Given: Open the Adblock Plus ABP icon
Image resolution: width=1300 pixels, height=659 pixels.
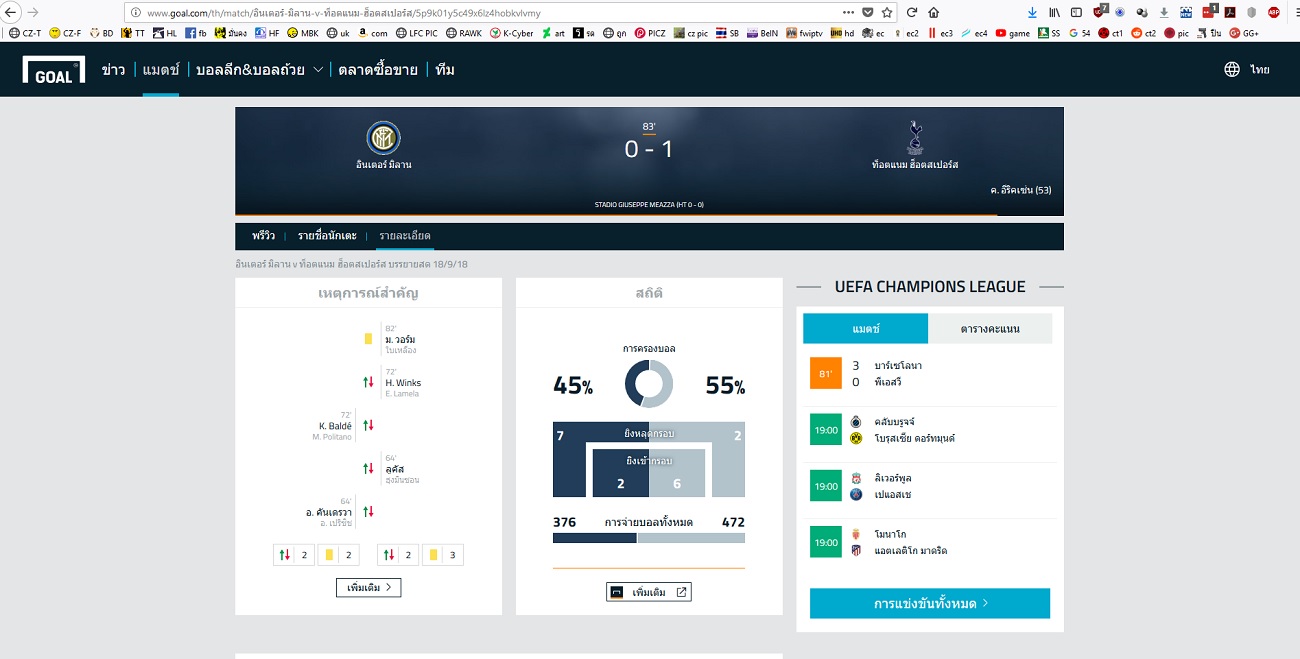Looking at the screenshot, I should pyautogui.click(x=1274, y=12).
